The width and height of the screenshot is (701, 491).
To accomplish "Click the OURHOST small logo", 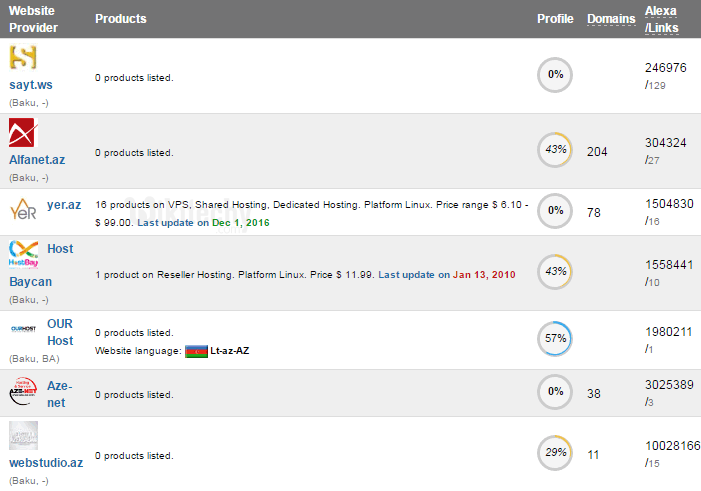I will click(23, 329).
